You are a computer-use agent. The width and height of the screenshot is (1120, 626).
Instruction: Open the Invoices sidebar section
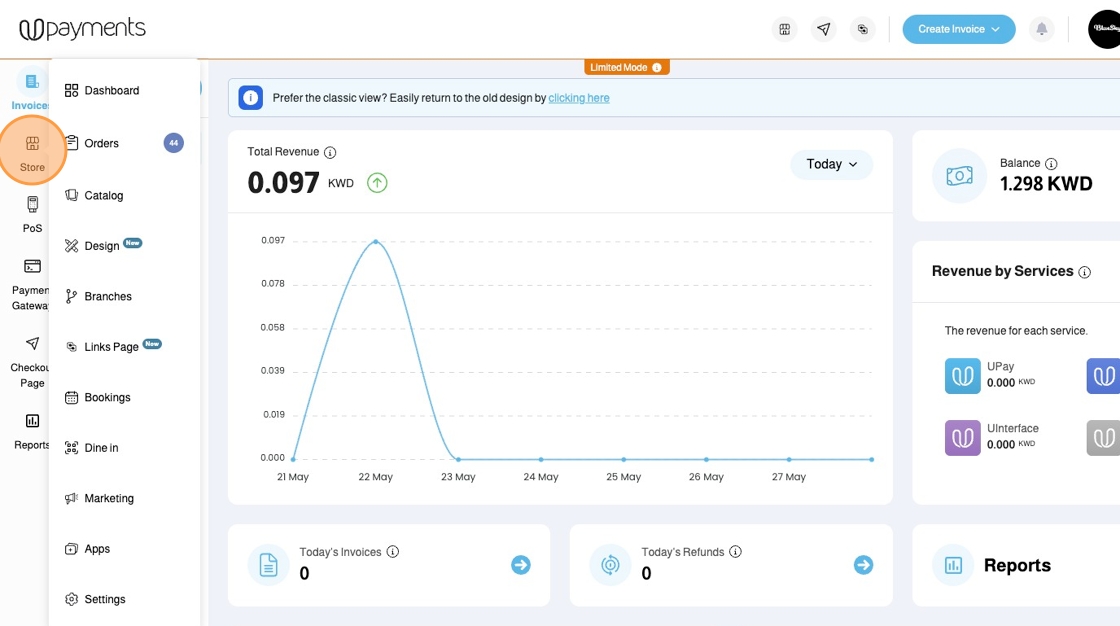[x=31, y=91]
